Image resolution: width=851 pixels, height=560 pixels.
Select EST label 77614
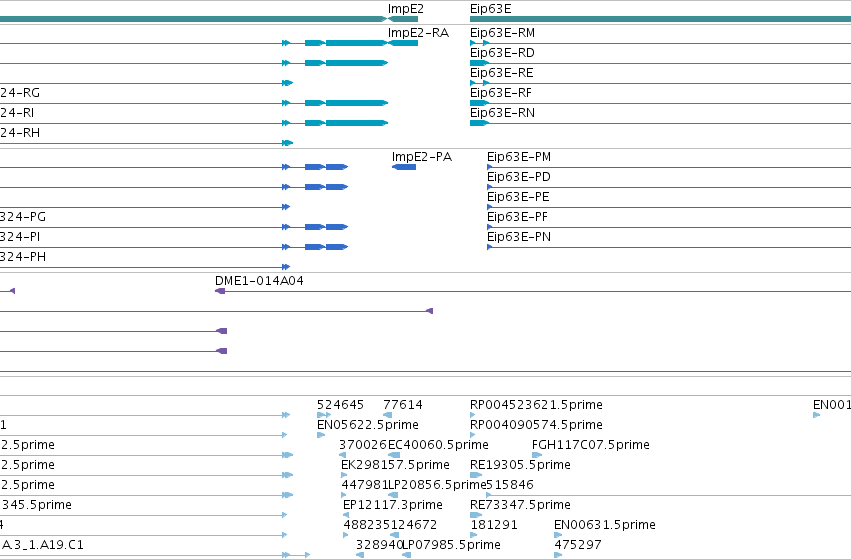pyautogui.click(x=403, y=405)
